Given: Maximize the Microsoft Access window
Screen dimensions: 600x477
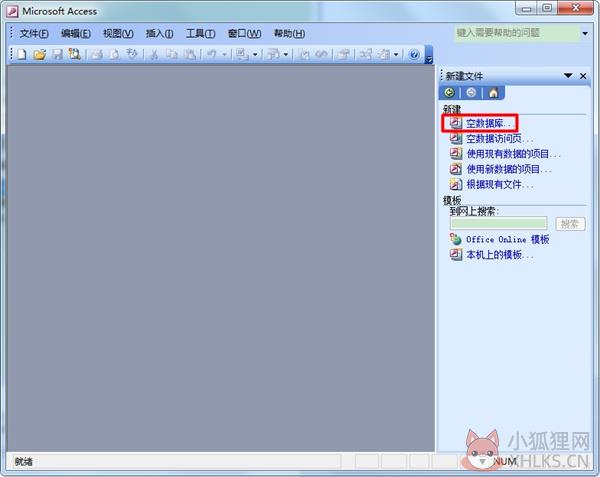Looking at the screenshot, I should [548, 8].
